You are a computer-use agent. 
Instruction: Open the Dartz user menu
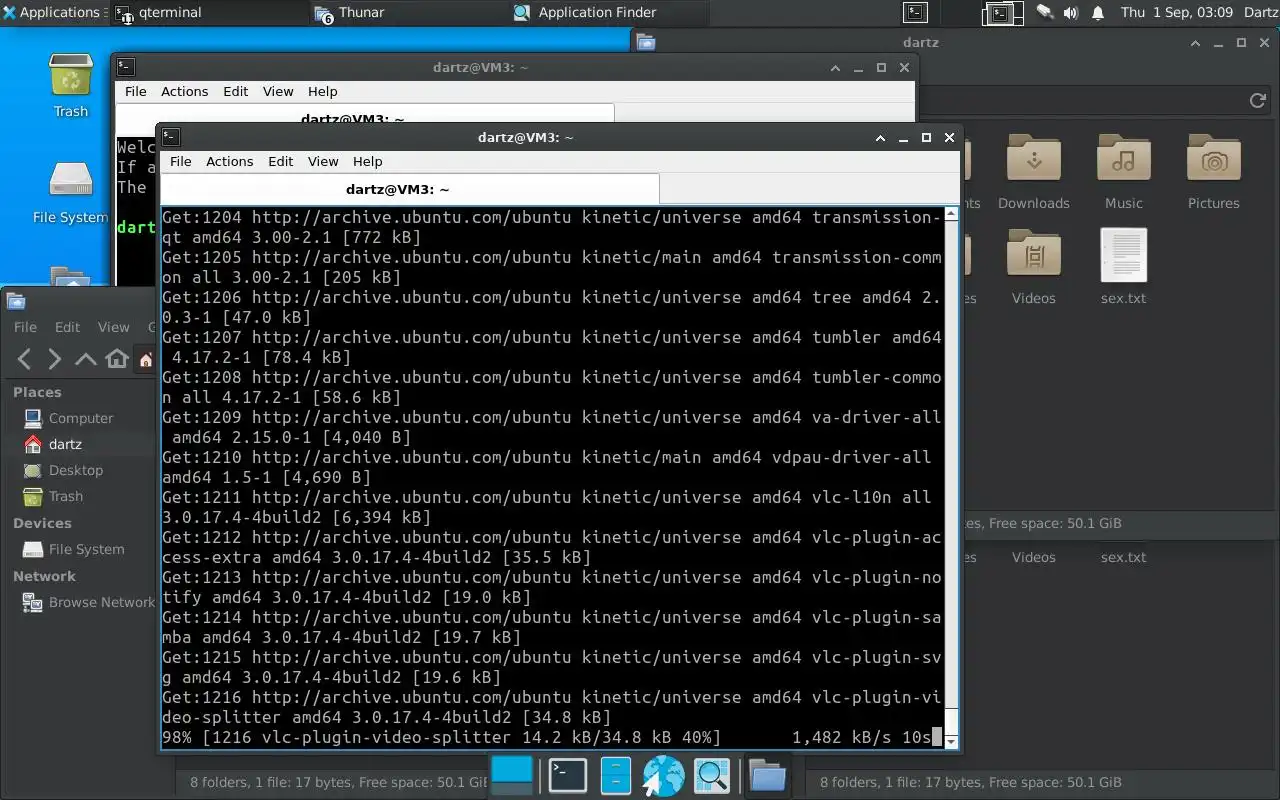click(1260, 12)
